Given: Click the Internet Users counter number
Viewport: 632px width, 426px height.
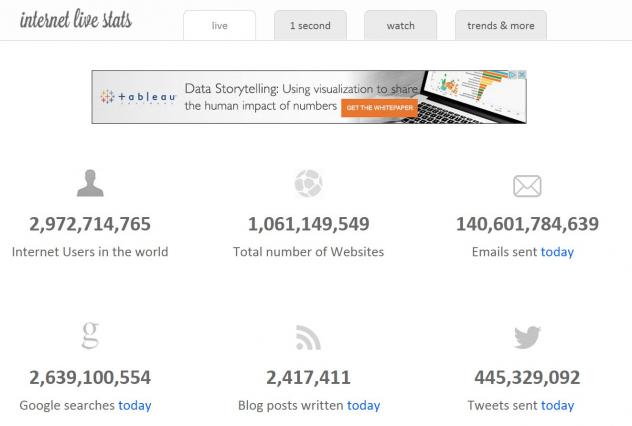Looking at the screenshot, I should (x=90, y=224).
